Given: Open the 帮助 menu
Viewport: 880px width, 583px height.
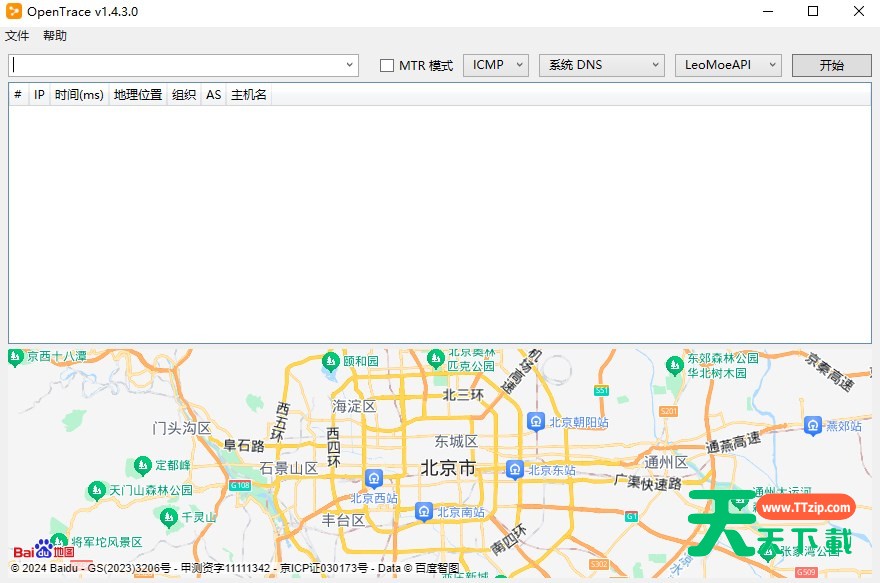Looking at the screenshot, I should click(55, 35).
